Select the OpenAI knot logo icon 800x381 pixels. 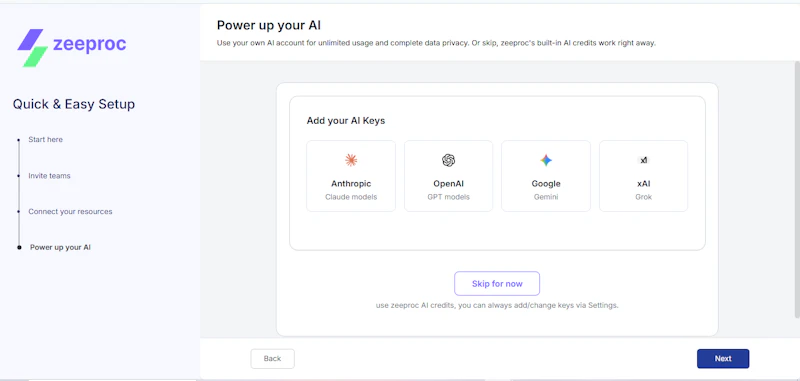448,160
